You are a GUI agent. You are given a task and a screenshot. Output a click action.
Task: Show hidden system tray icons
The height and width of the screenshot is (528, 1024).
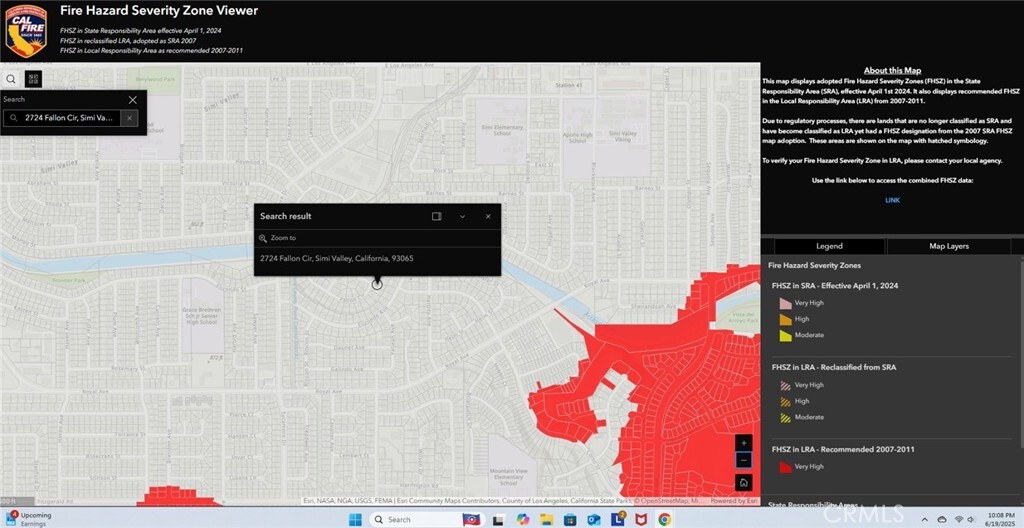pyautogui.click(x=923, y=520)
